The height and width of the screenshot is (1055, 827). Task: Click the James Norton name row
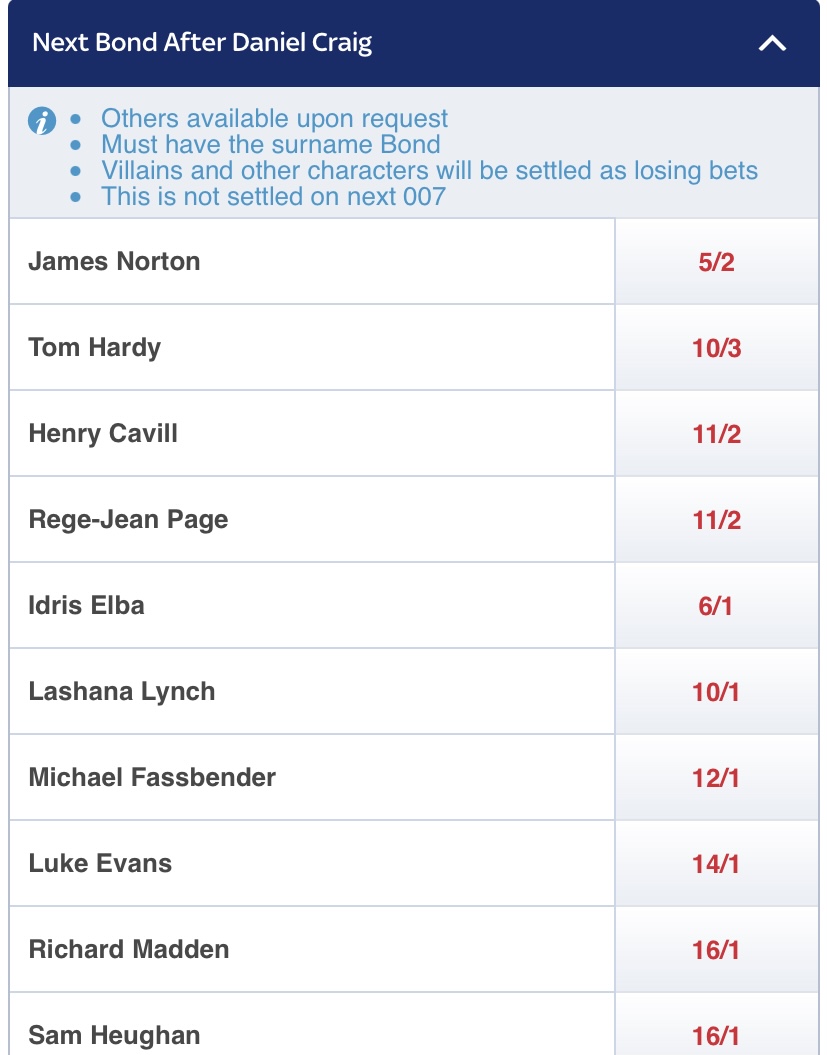pos(312,262)
